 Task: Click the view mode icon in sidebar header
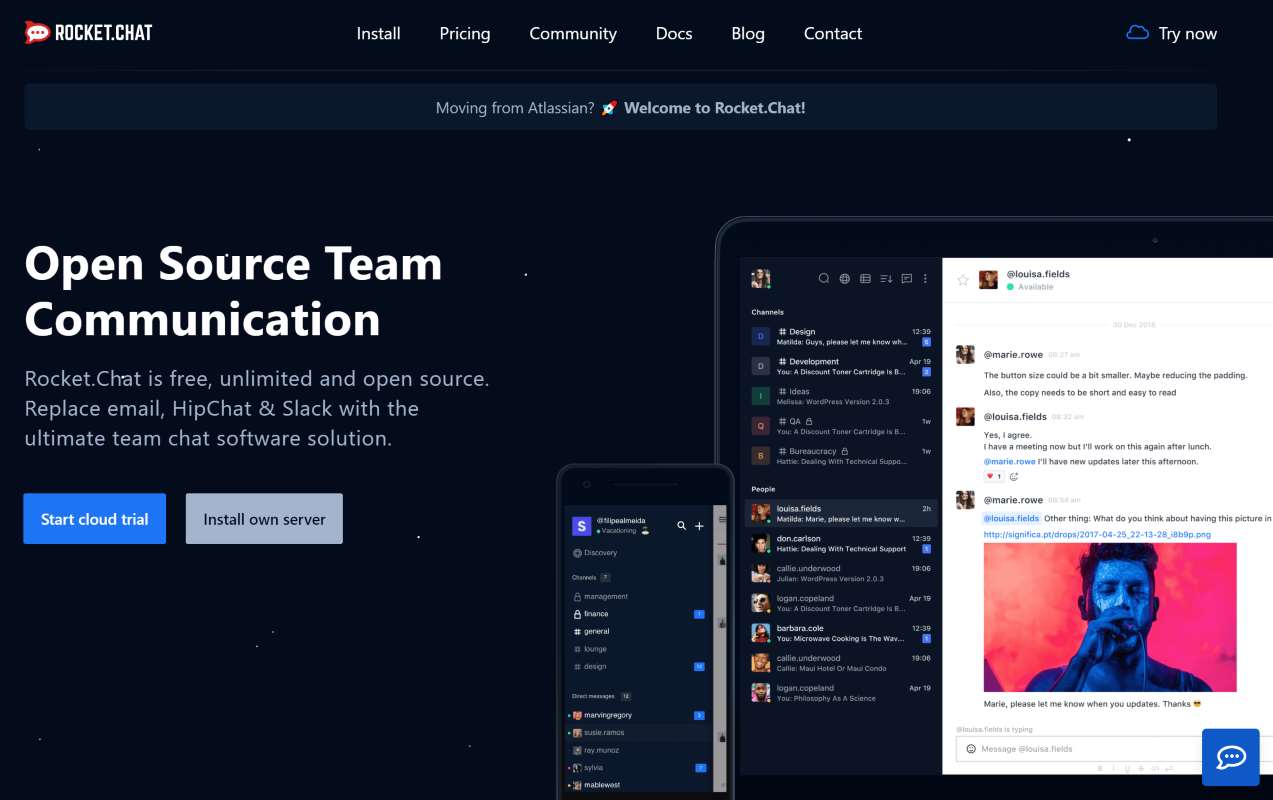coord(866,279)
